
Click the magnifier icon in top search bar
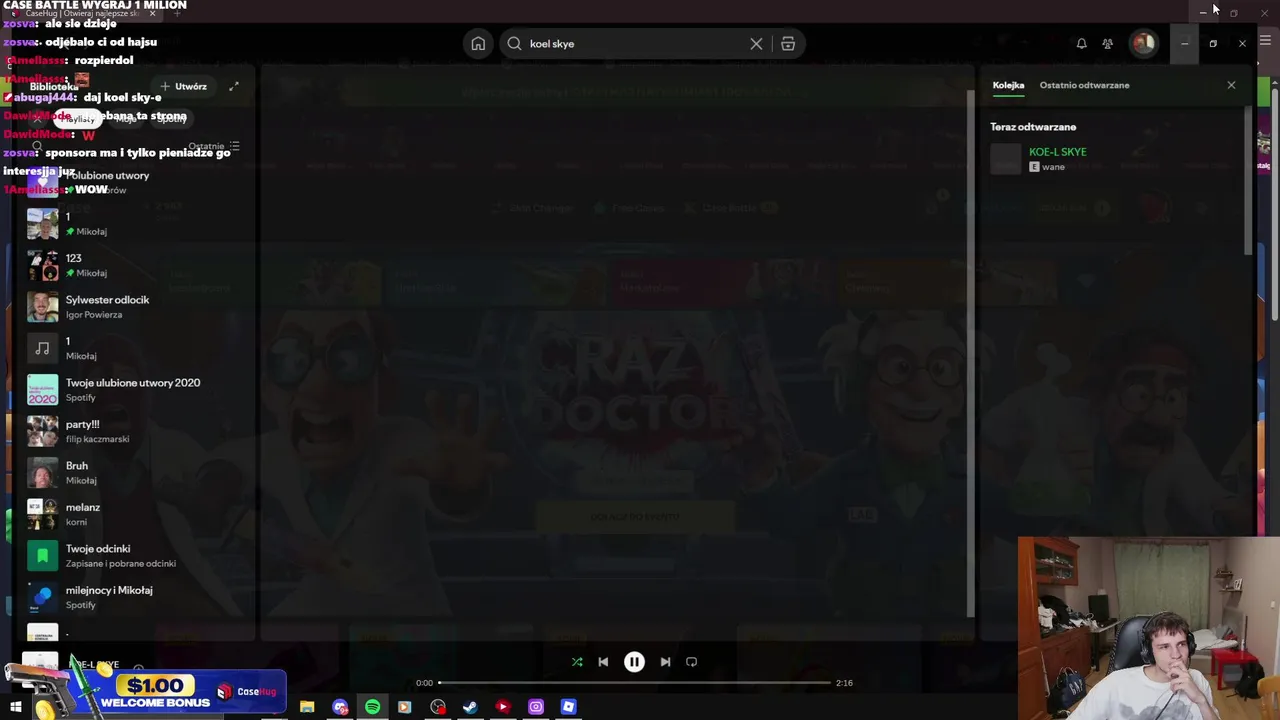pos(514,44)
